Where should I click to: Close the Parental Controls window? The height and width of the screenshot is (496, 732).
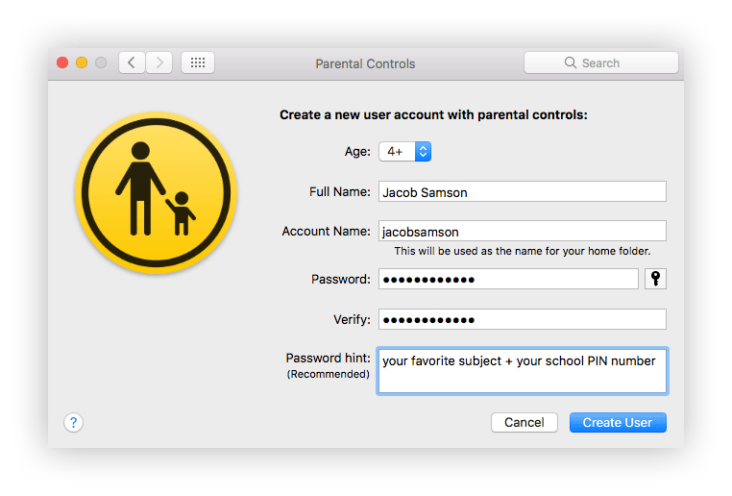point(63,63)
